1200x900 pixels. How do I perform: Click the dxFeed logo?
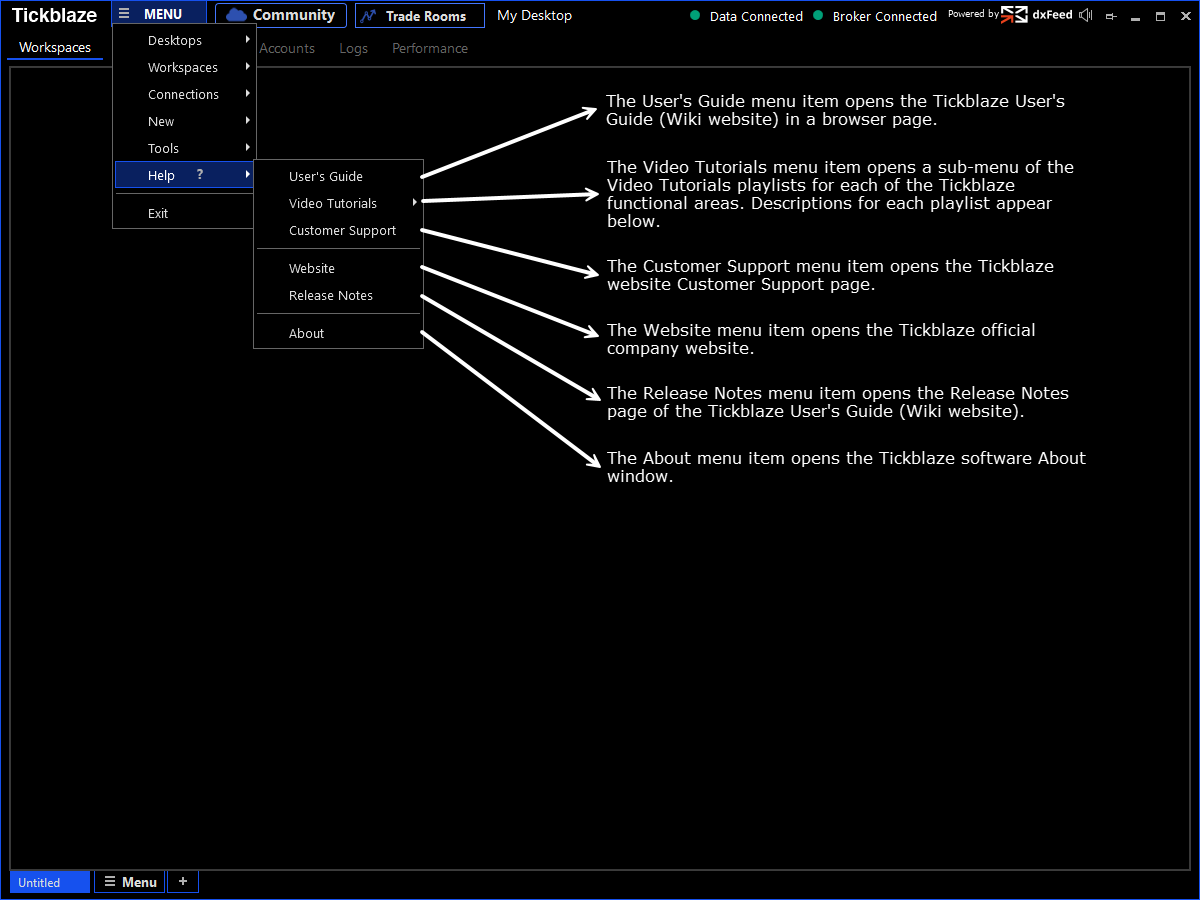(x=1037, y=15)
